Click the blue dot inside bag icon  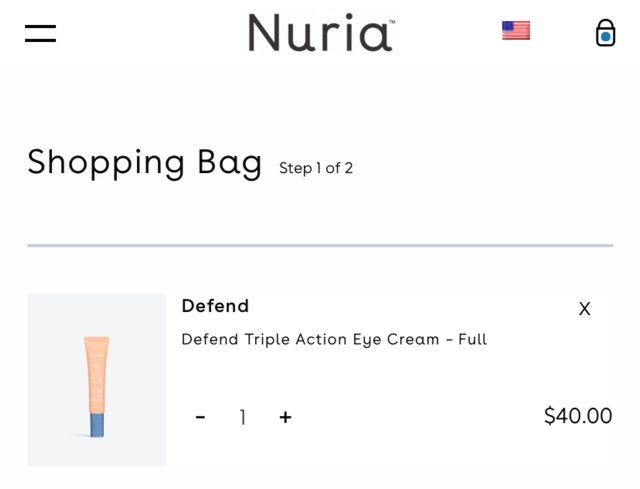click(x=605, y=38)
